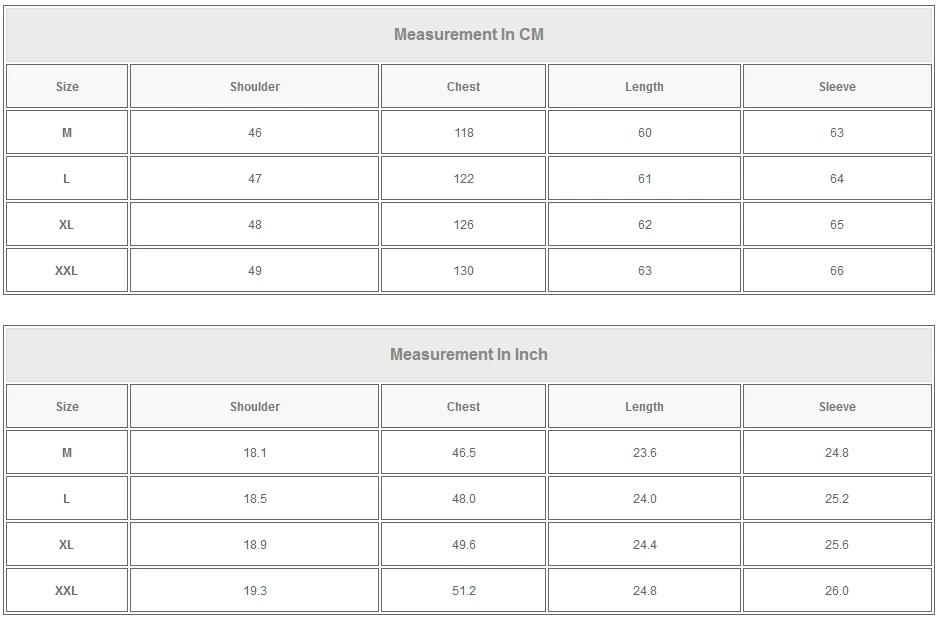This screenshot has height=619, width=939.
Task: Select size XL row label in CM table
Action: (67, 225)
